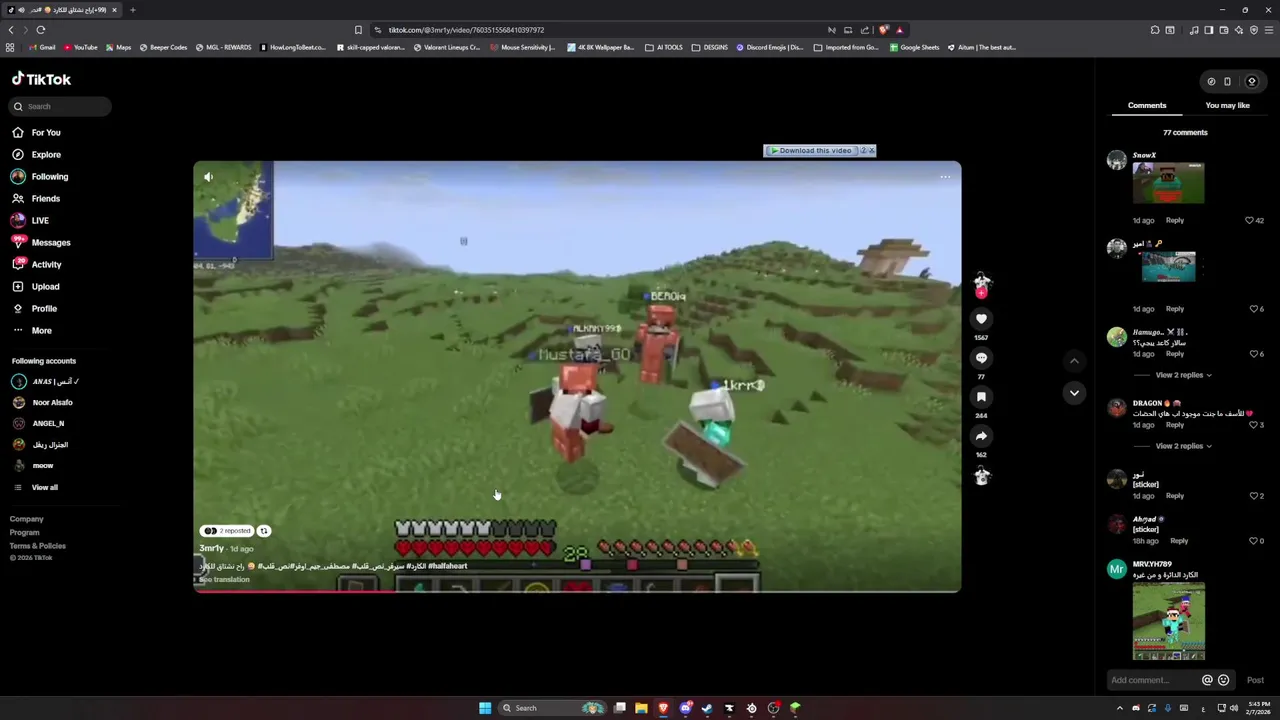Reply to Ahmad's sticker comment
This screenshot has width=1280, height=720.
point(1179,541)
